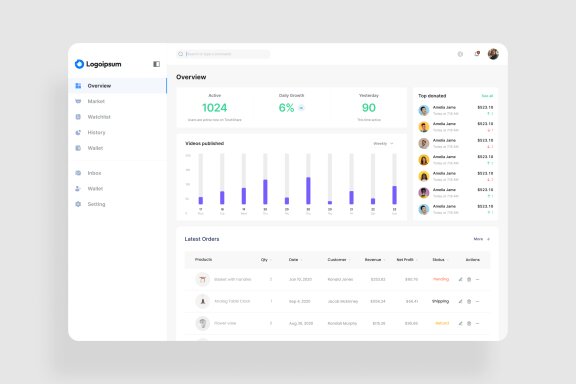This screenshot has width=576, height=384.
Task: Click the Inbox sidebar icon
Action: (x=78, y=173)
